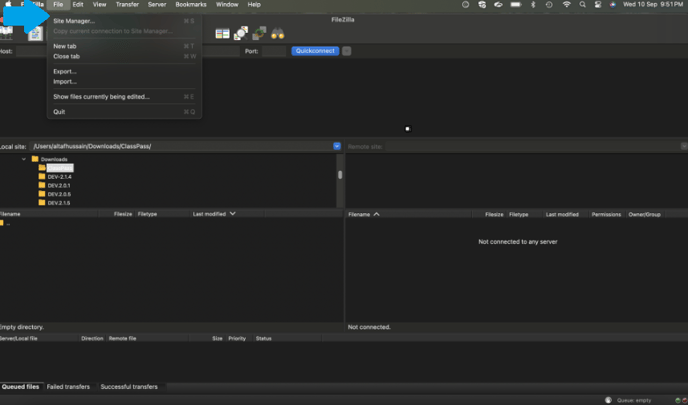Open the Window menu
The image size is (688, 405).
click(227, 4)
